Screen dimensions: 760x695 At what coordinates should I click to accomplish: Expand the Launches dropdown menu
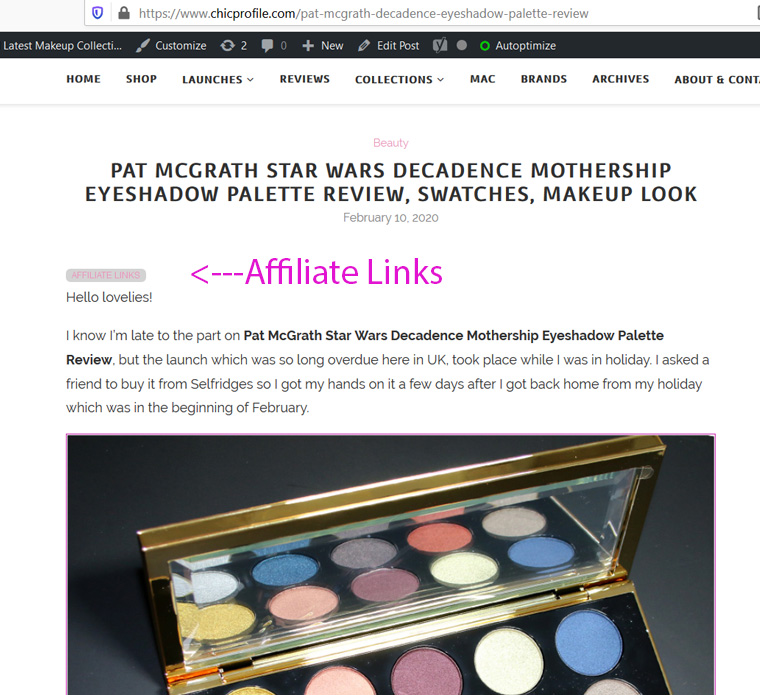pos(218,79)
